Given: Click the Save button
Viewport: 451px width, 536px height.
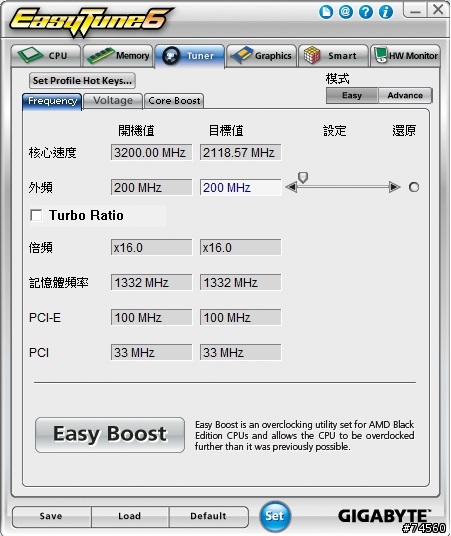Looking at the screenshot, I should [x=51, y=516].
